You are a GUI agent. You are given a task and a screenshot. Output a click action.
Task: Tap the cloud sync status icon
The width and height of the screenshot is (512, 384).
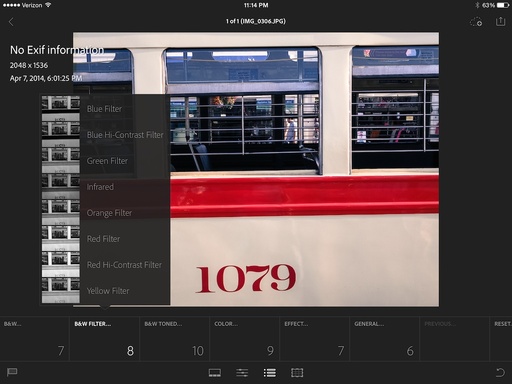pos(476,22)
